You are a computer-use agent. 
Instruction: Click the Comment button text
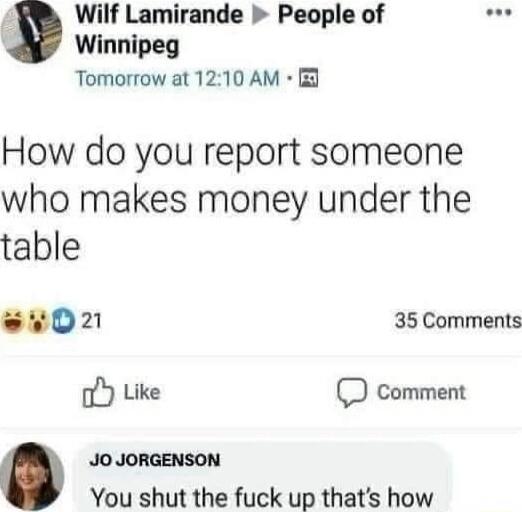(421, 392)
